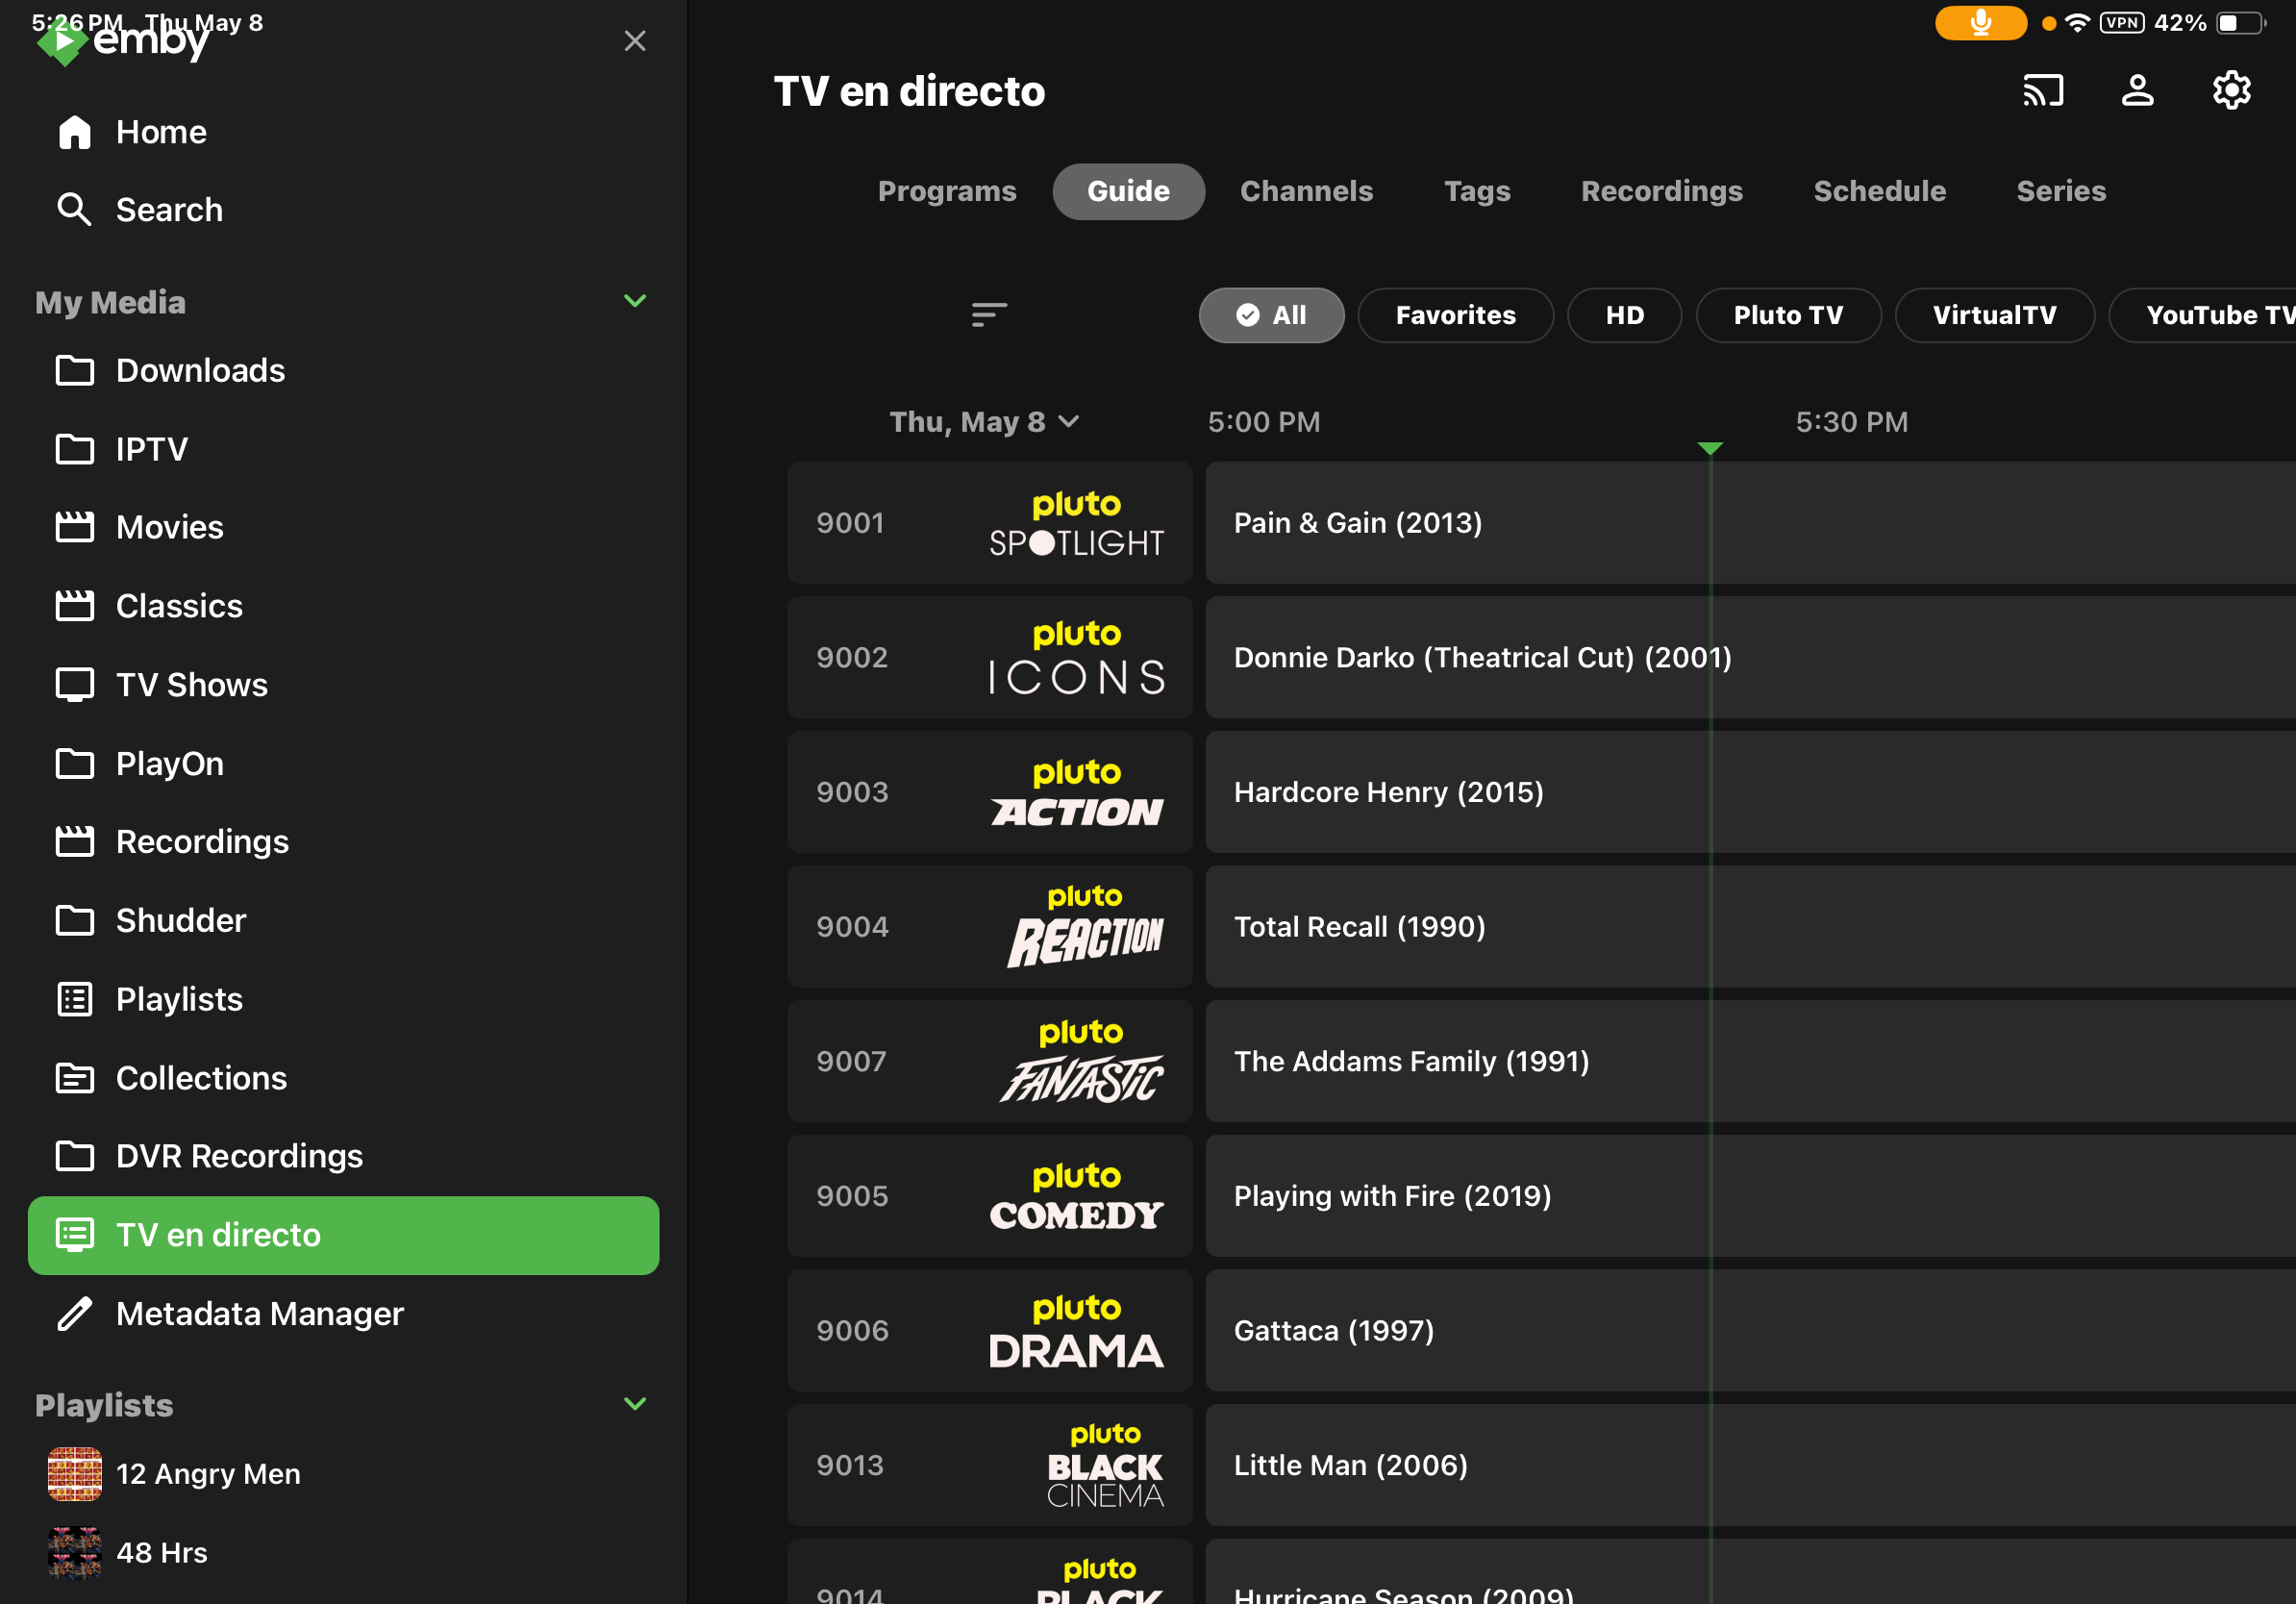The image size is (2296, 1604).
Task: Toggle the Favorites filter chip
Action: 1455,315
